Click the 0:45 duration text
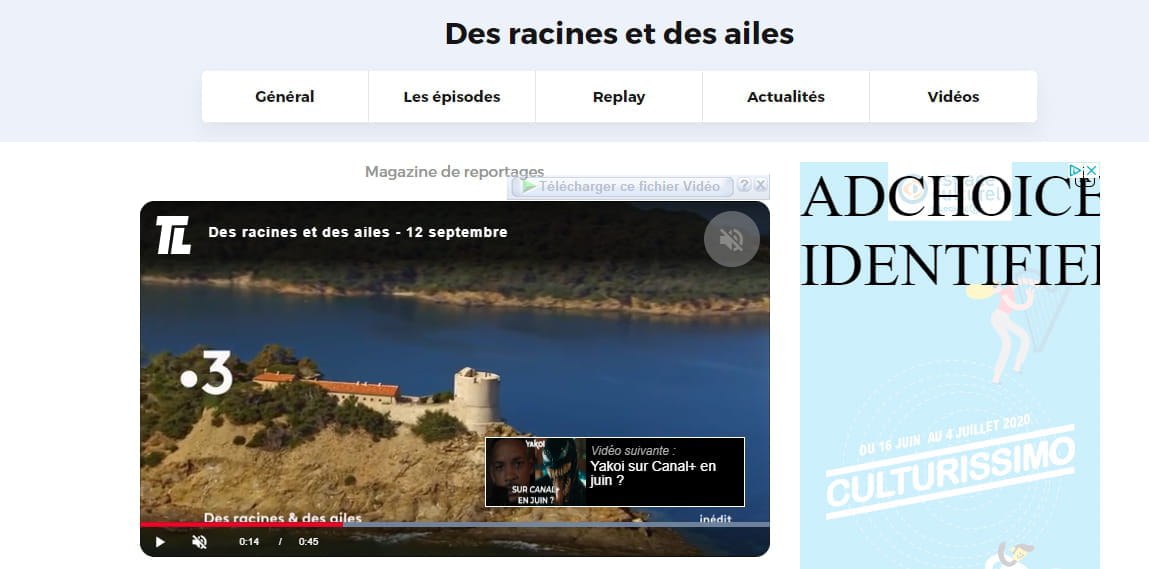The width and height of the screenshot is (1149, 569). (x=309, y=542)
